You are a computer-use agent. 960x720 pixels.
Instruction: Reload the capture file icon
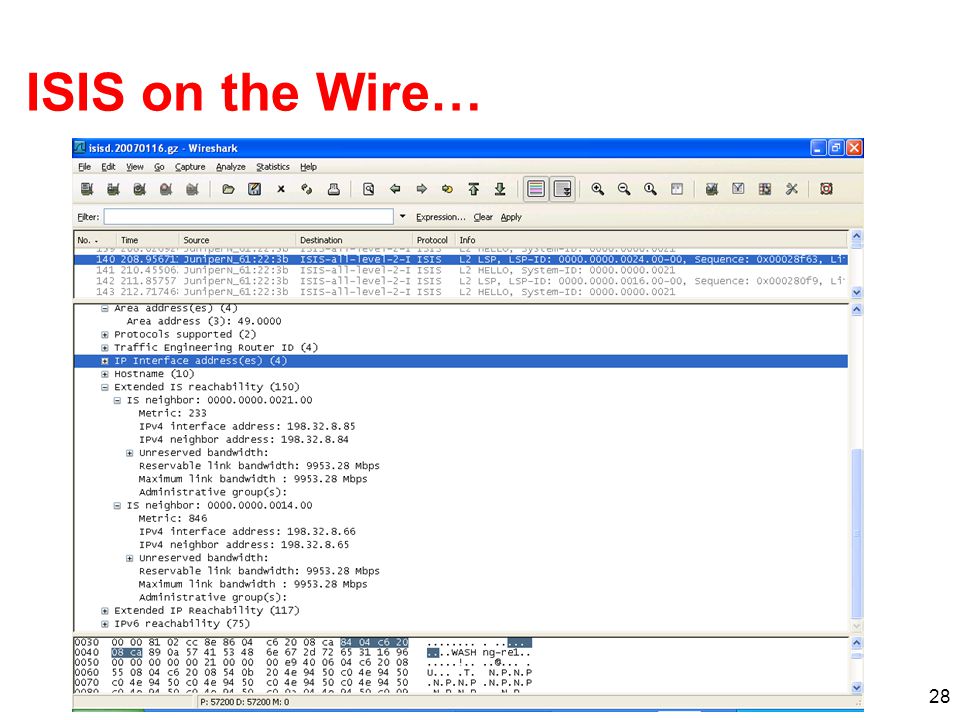pyautogui.click(x=307, y=189)
